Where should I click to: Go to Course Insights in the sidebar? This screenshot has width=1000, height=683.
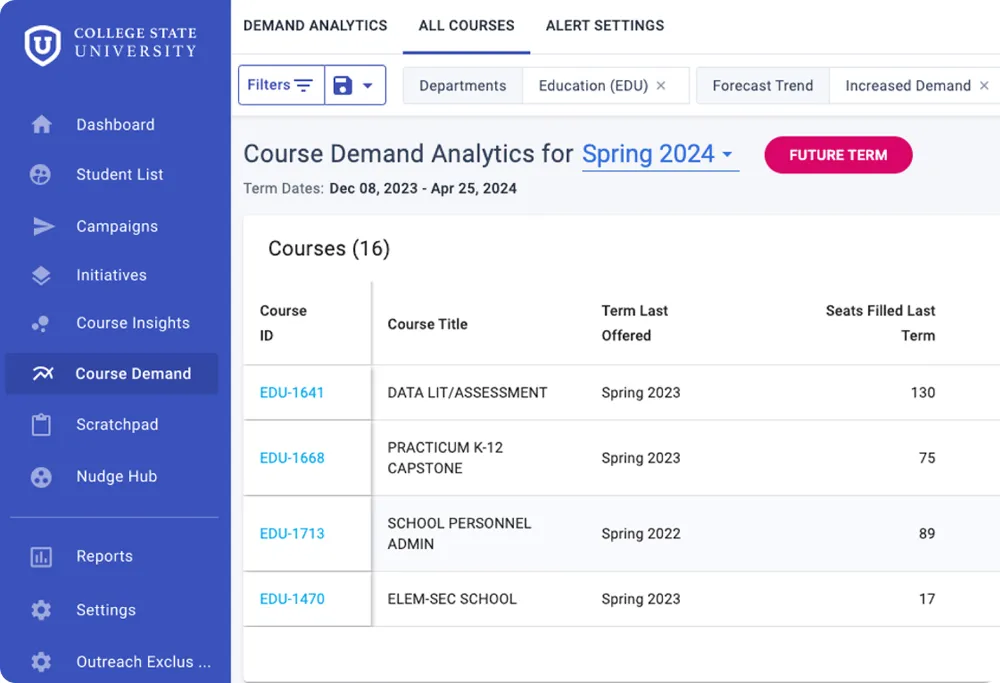(x=133, y=323)
